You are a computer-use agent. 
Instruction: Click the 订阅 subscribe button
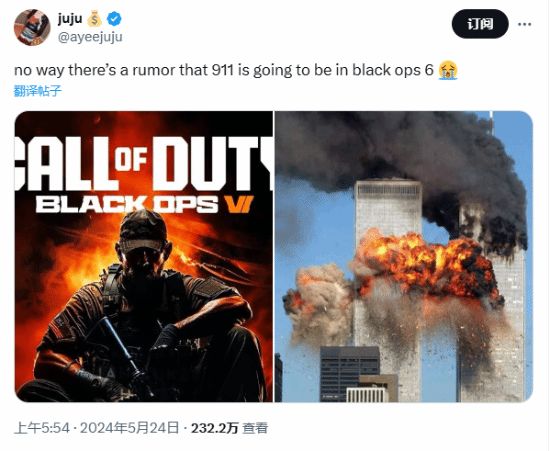coord(480,24)
